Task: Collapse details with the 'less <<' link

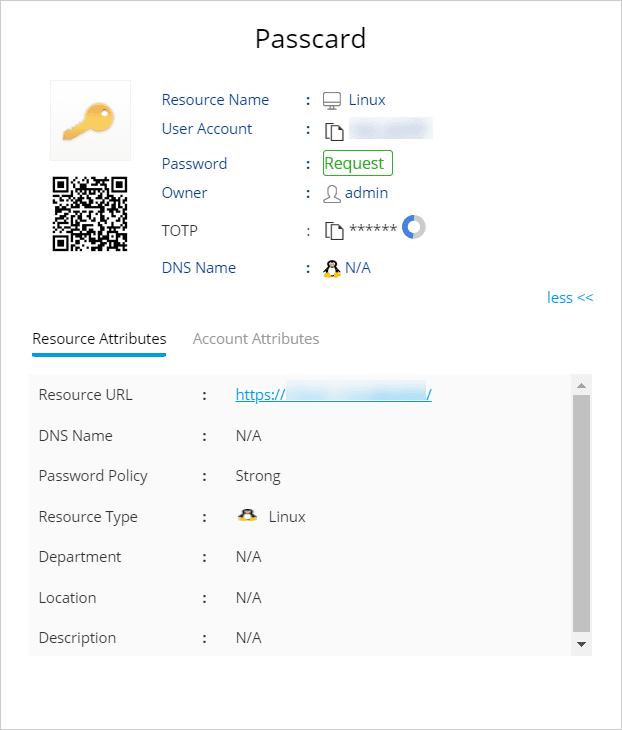Action: (x=570, y=298)
